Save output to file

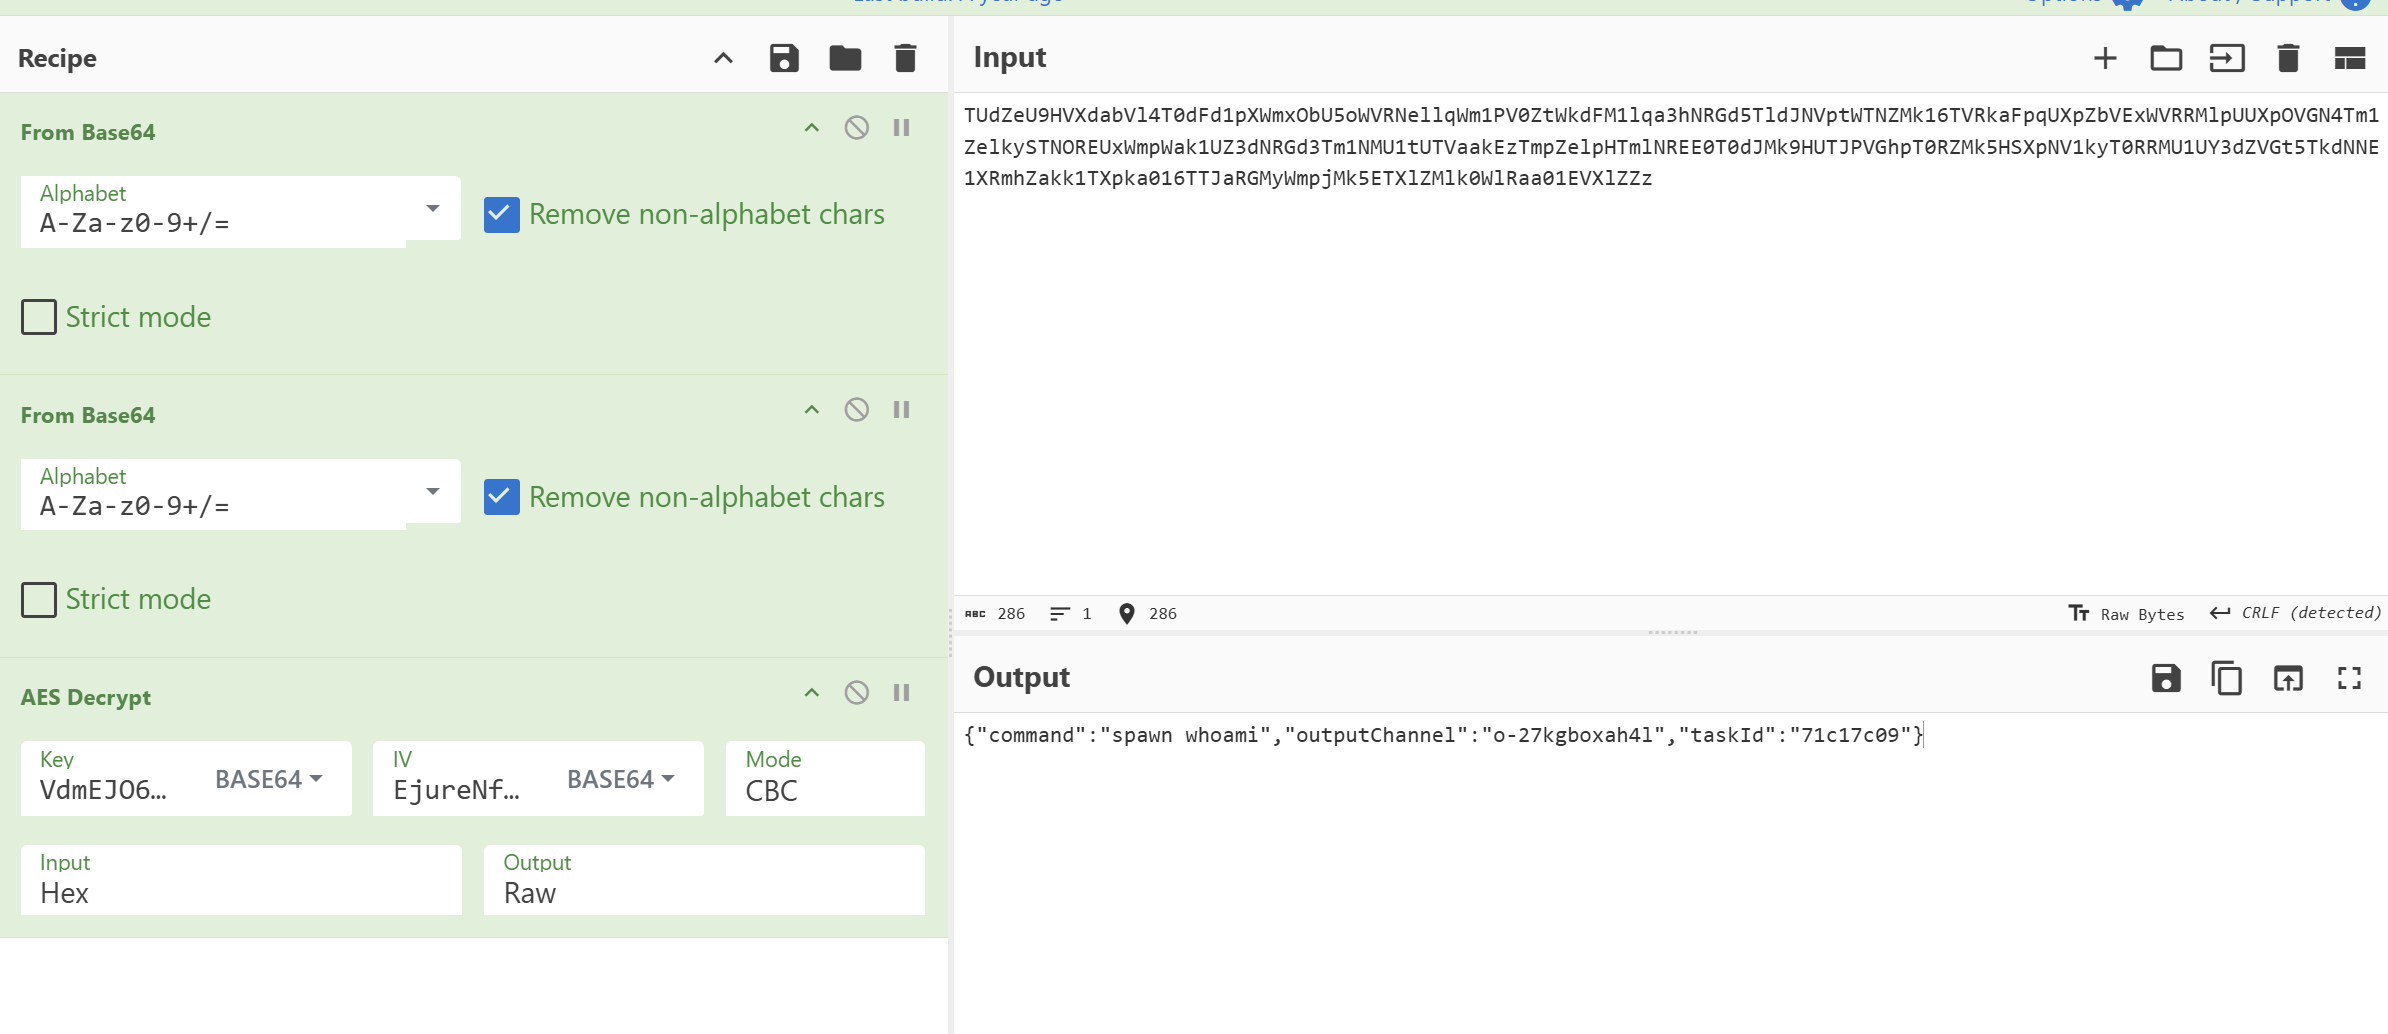pyautogui.click(x=2165, y=678)
